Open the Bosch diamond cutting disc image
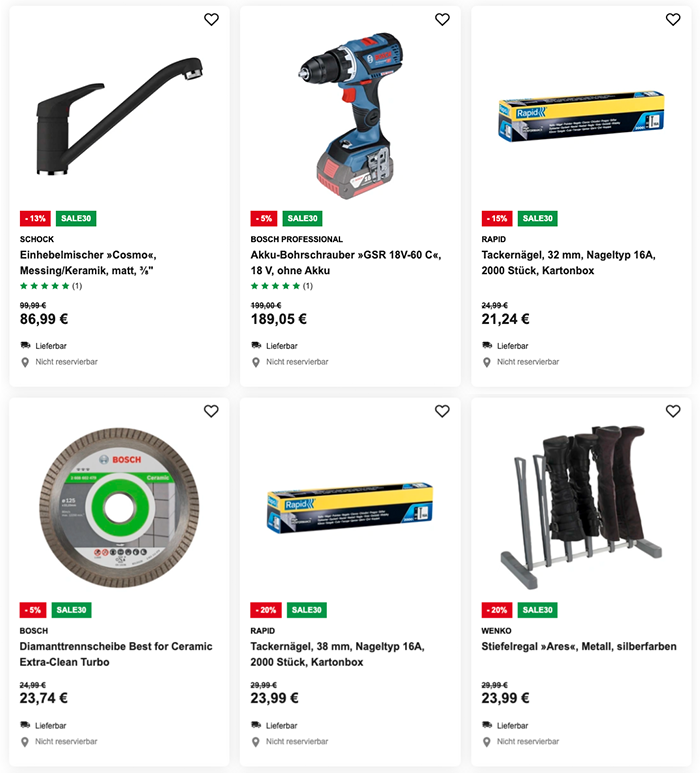Image resolution: width=700 pixels, height=773 pixels. [119, 507]
